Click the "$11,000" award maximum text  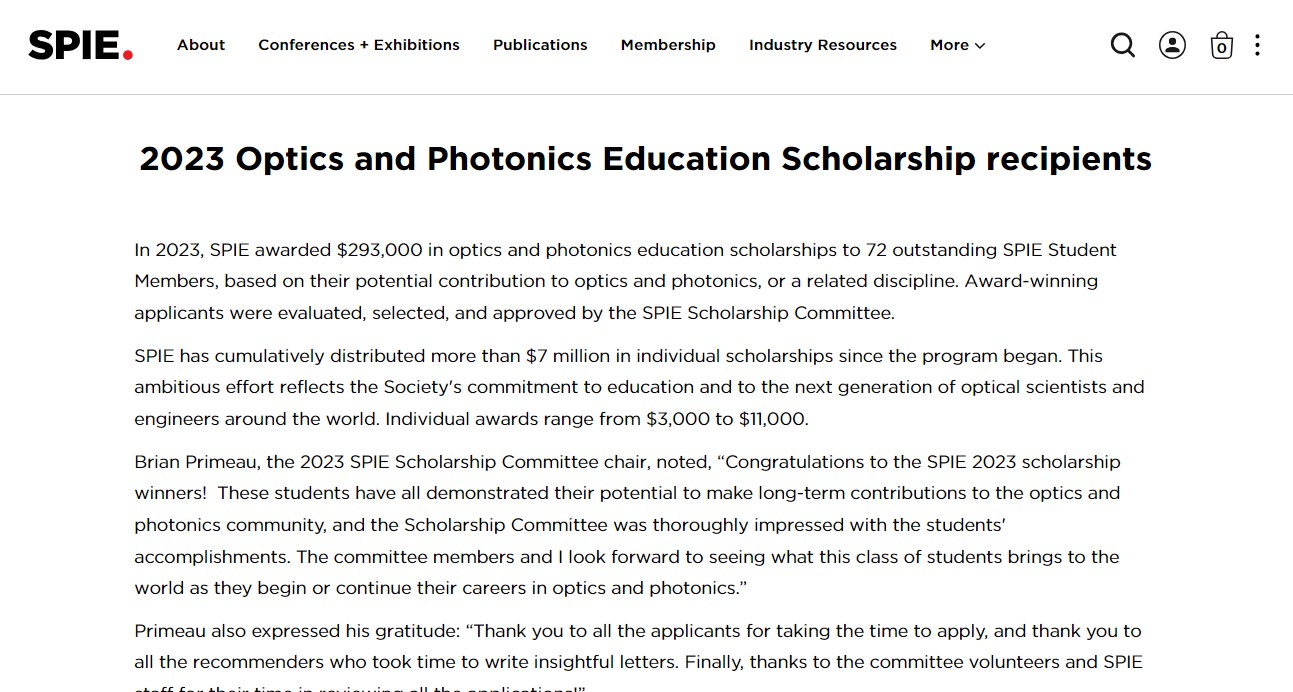(772, 419)
